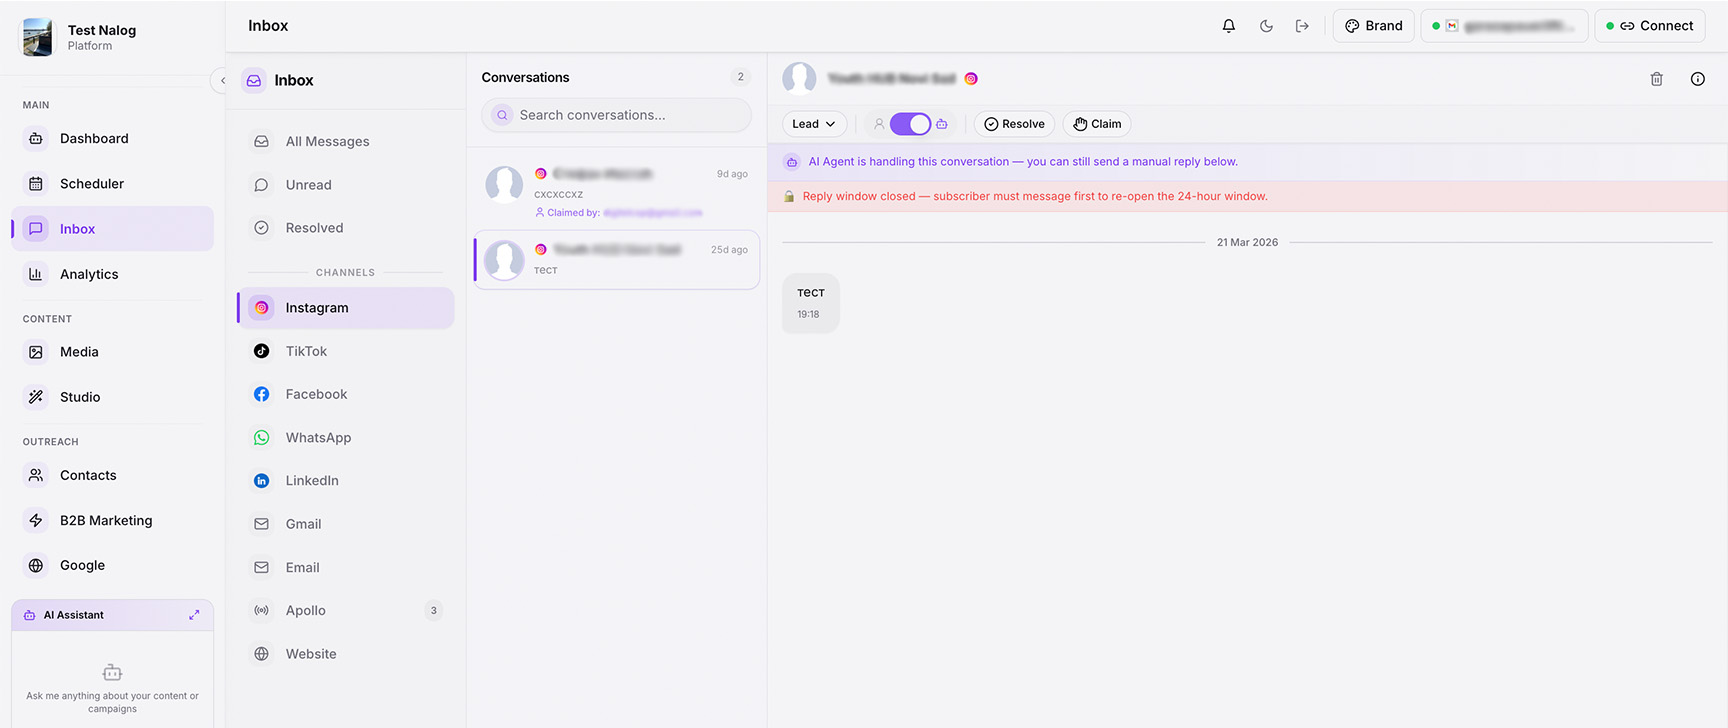Show Unread messages filter
This screenshot has height=728, width=1728.
pos(346,185)
